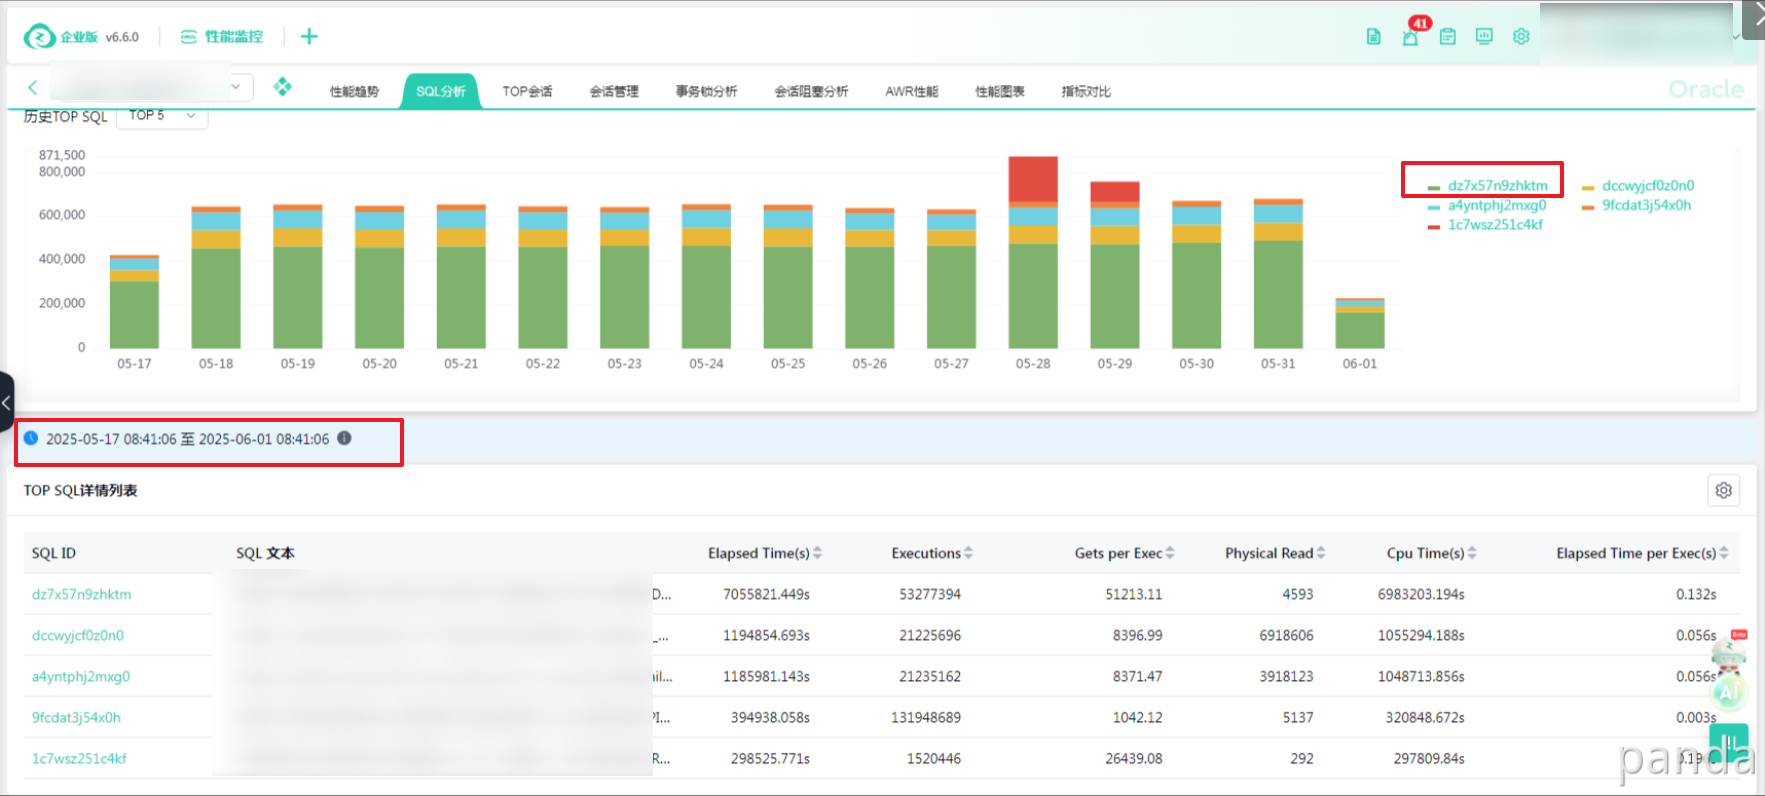The image size is (1765, 796).
Task: Click the green diamond topology icon
Action: [x=283, y=87]
